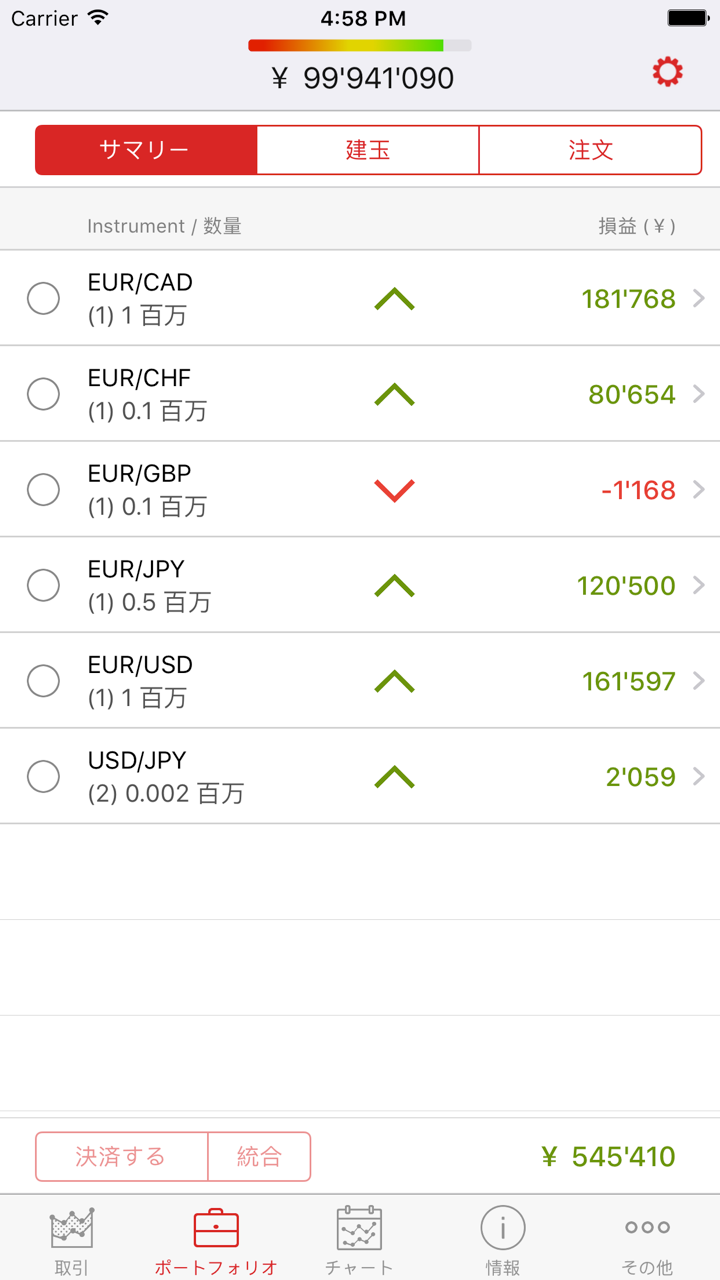The width and height of the screenshot is (720, 1280).
Task: Switch to the 建玉 tab
Action: [368, 150]
